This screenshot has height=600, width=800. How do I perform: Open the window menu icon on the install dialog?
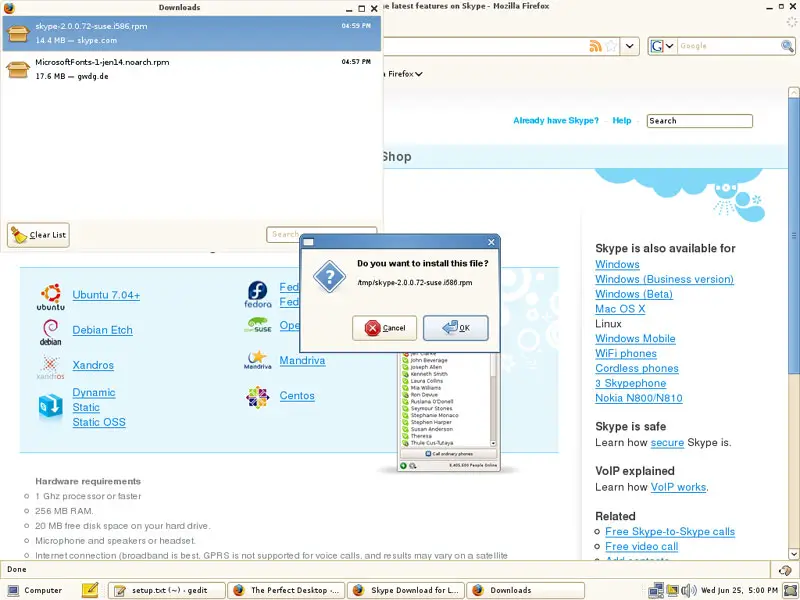[x=308, y=242]
